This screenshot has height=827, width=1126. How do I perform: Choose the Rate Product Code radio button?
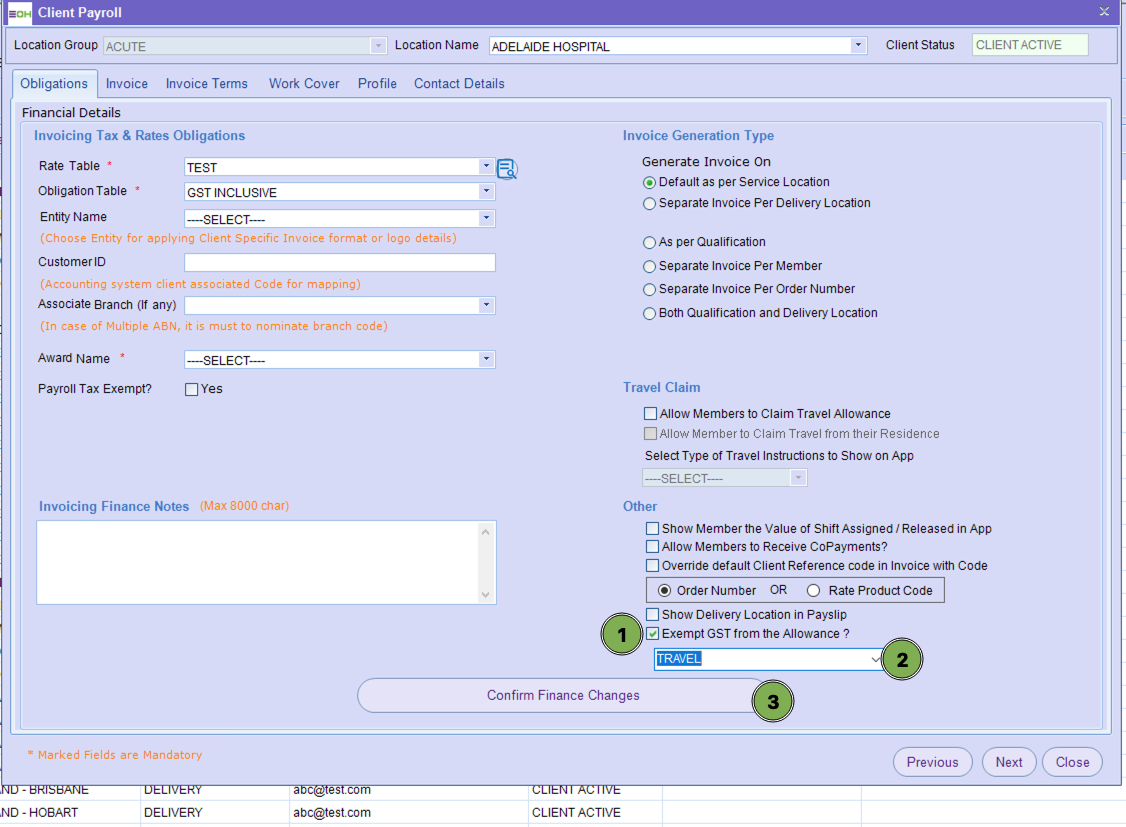[814, 591]
